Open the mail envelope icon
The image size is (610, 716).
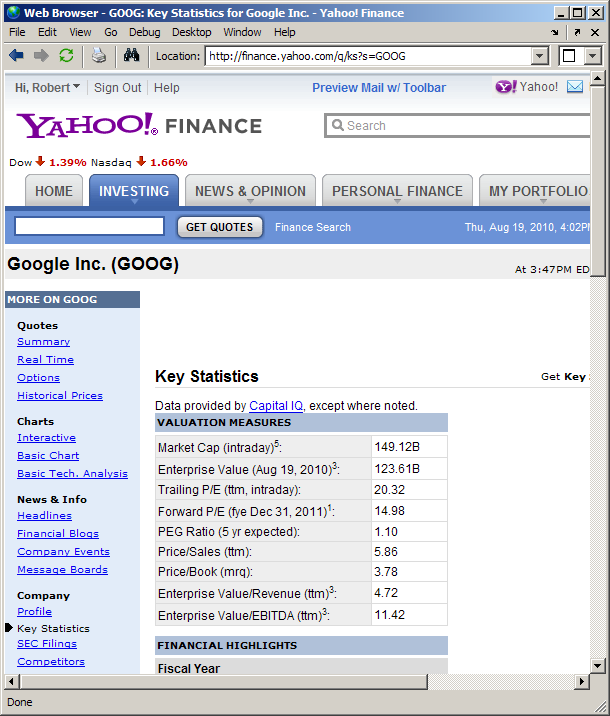pos(575,87)
